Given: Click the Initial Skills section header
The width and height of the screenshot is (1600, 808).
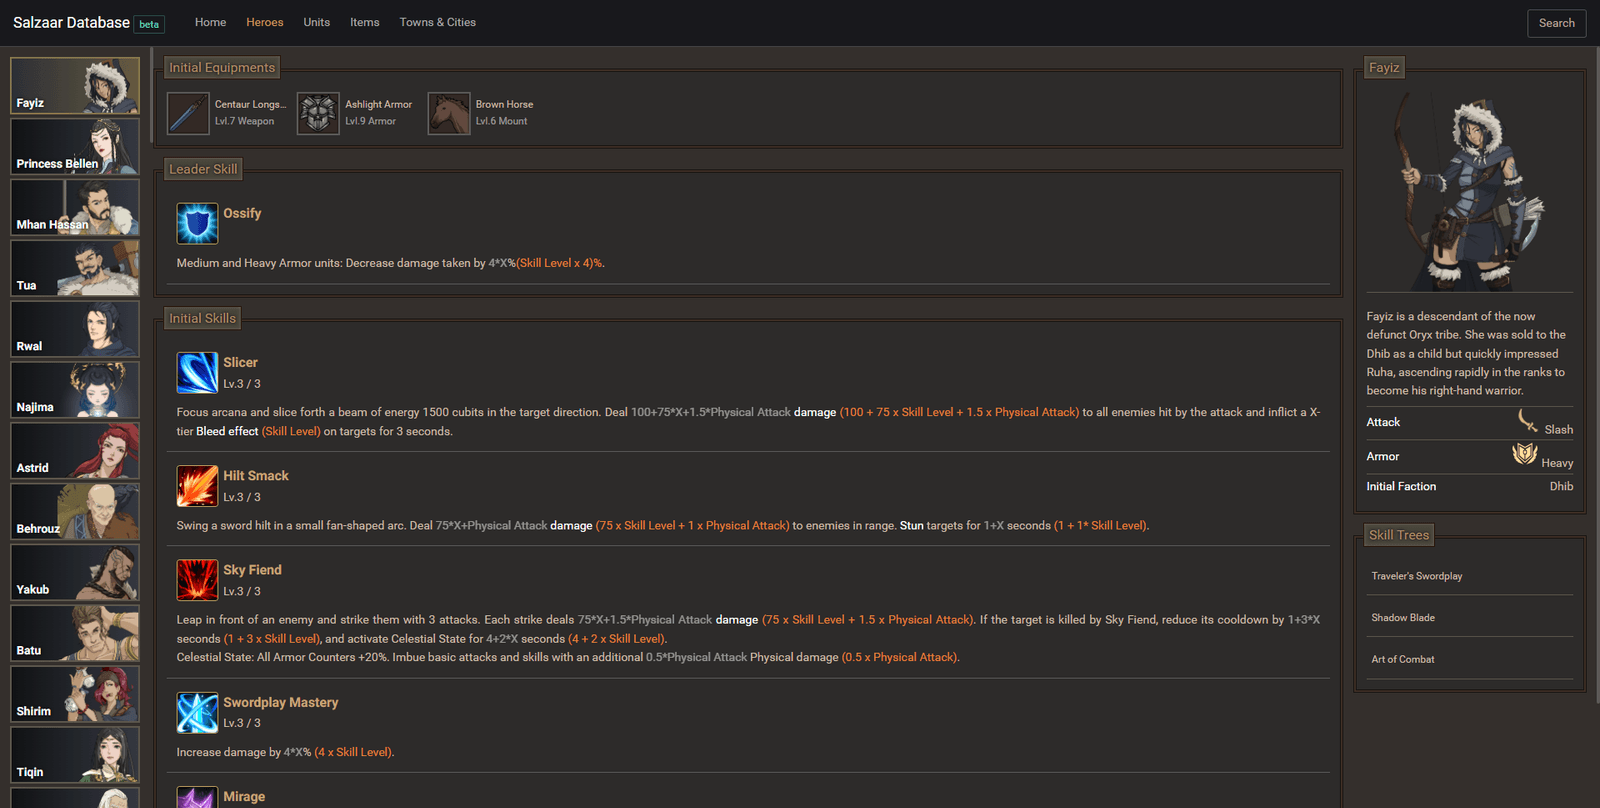Looking at the screenshot, I should click(203, 318).
